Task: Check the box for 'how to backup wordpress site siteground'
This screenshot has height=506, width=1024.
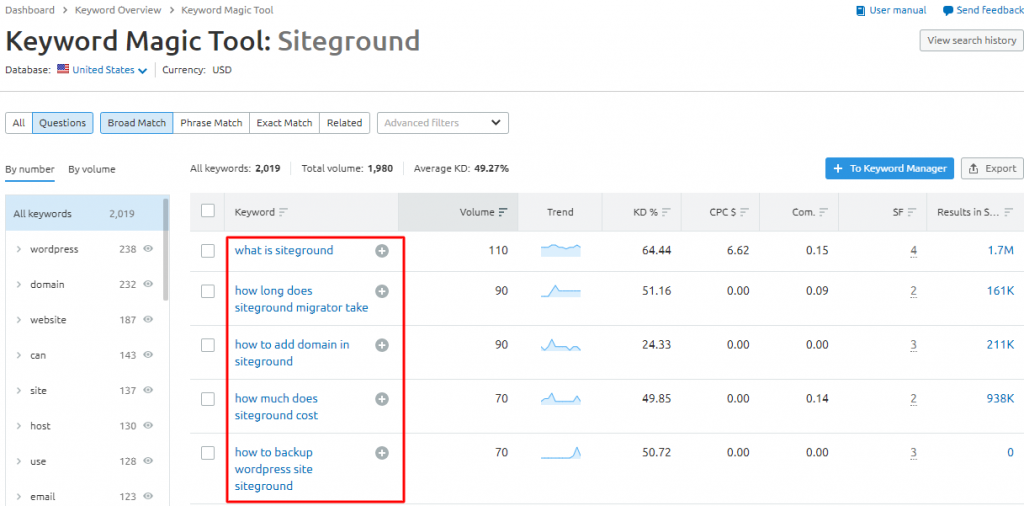Action: pyautogui.click(x=208, y=452)
